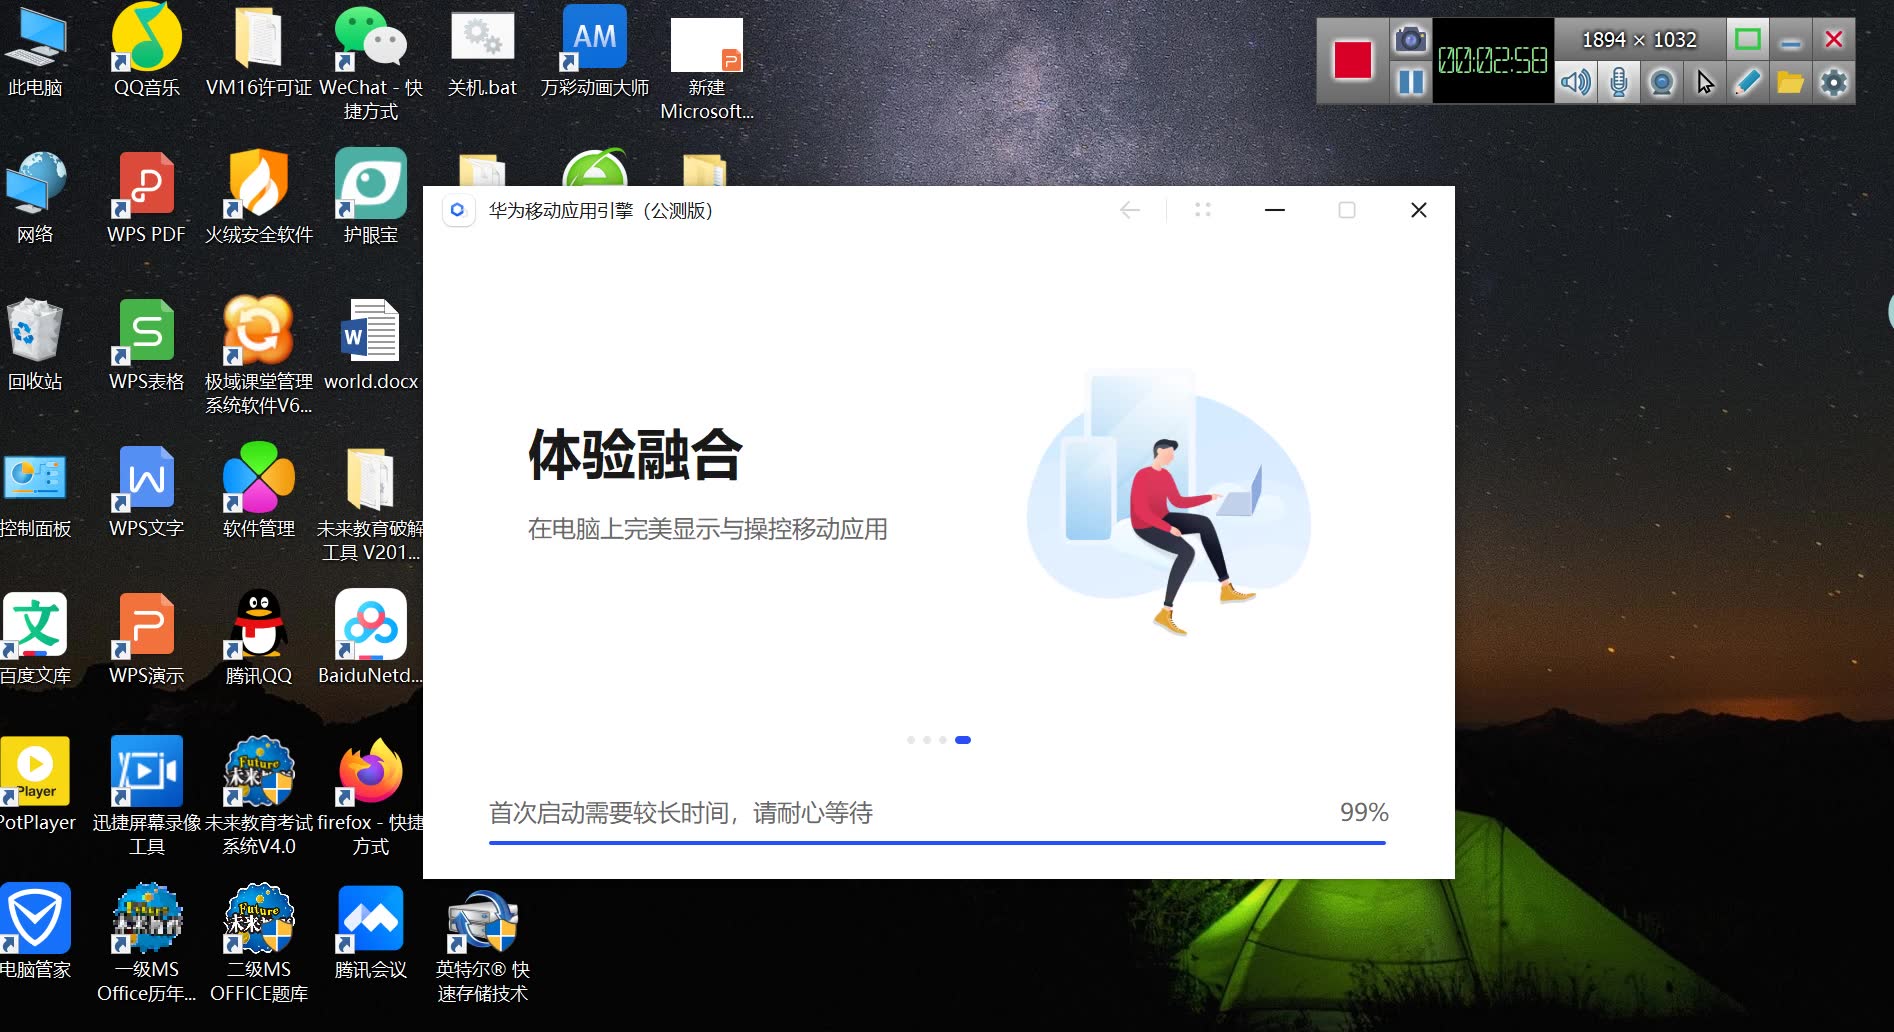
Task: Click the 1894 × 1032 resolution label
Action: pyautogui.click(x=1639, y=39)
